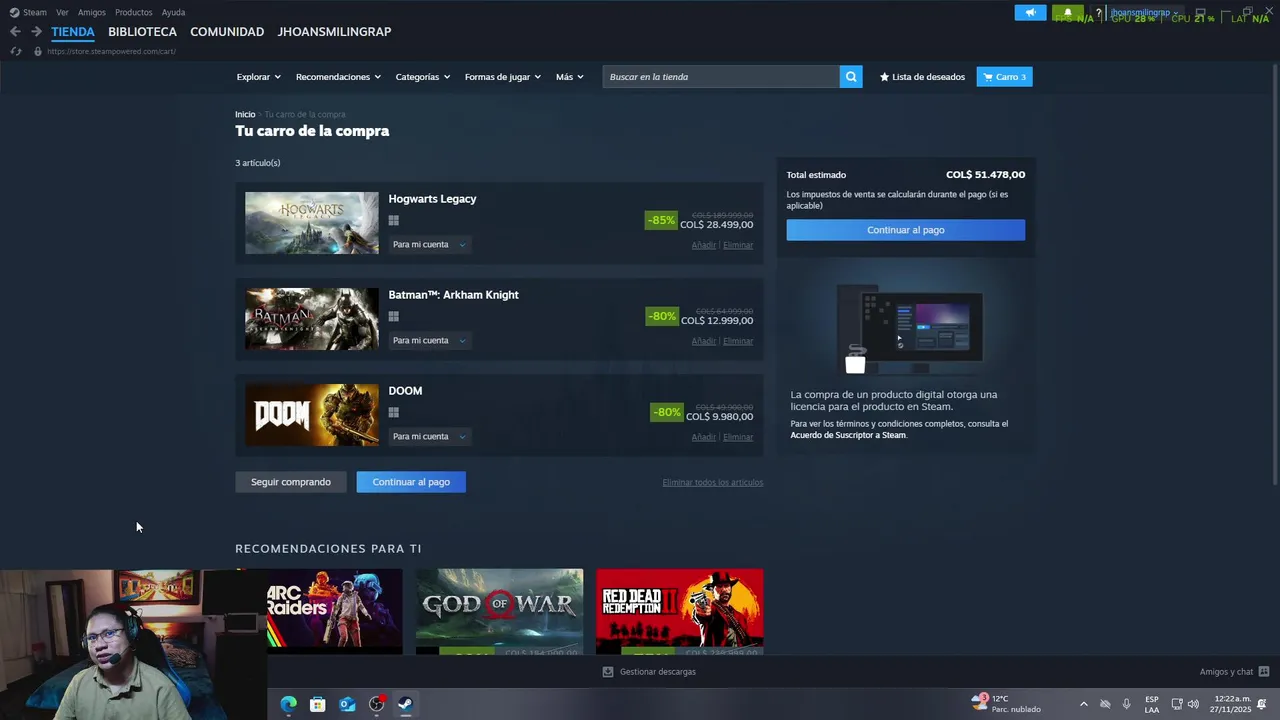Click Eliminar for Hogwarts Legacy
The width and height of the screenshot is (1280, 720).
tap(738, 245)
